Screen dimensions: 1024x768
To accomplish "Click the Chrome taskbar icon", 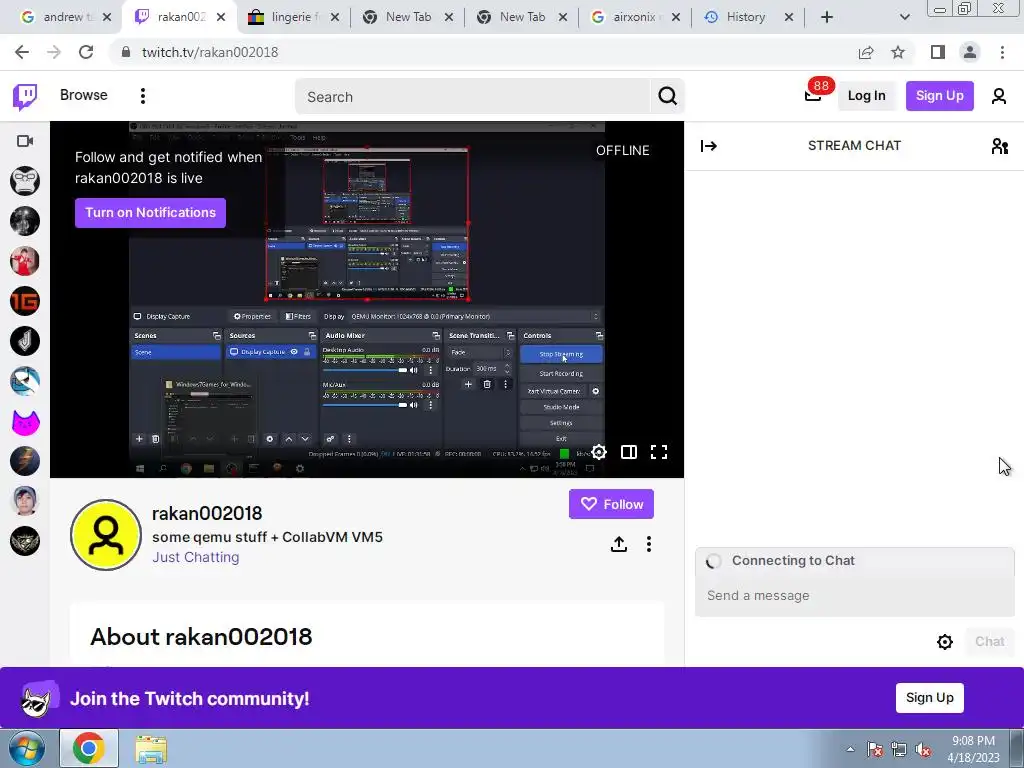I will (x=89, y=748).
